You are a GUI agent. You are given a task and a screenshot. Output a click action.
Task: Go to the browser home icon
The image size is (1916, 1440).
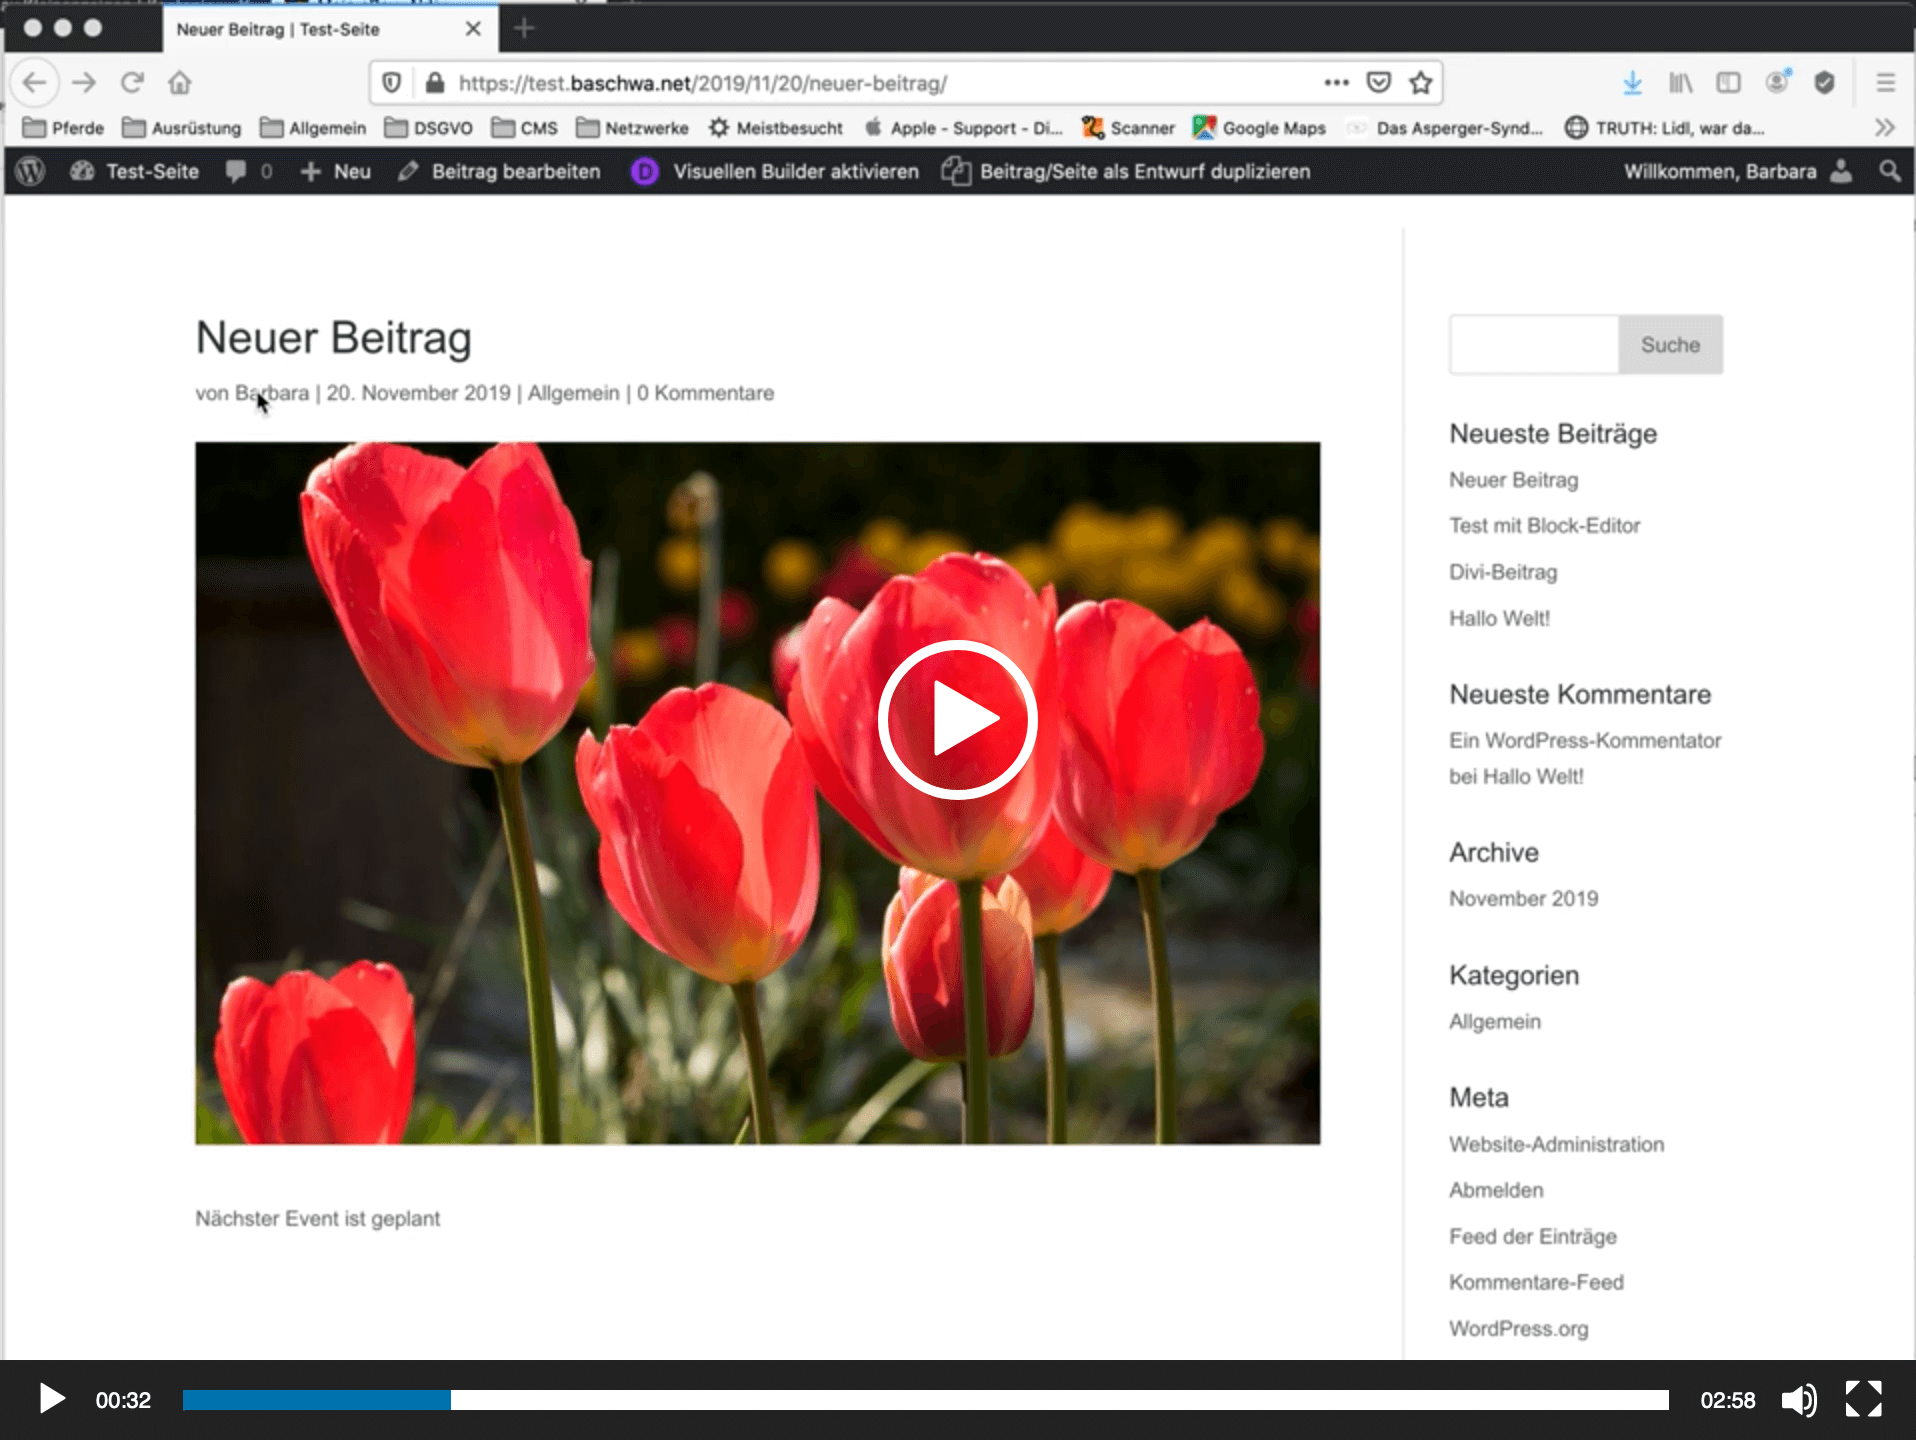pyautogui.click(x=180, y=83)
